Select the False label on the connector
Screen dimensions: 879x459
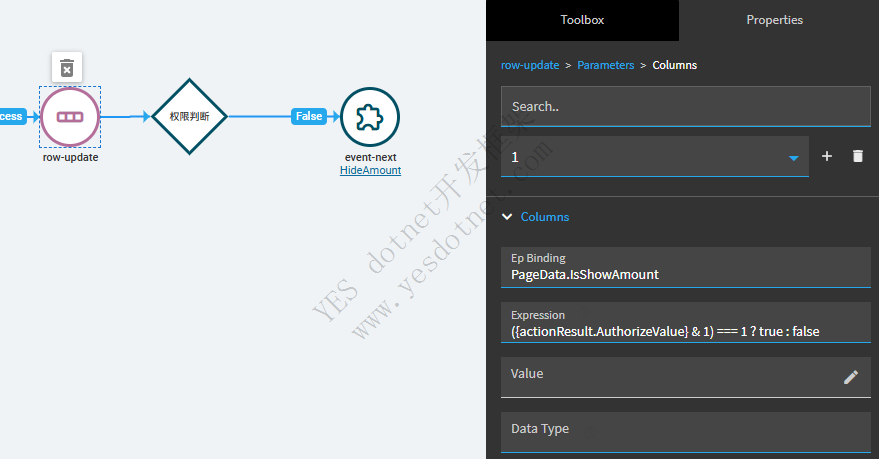click(x=309, y=116)
